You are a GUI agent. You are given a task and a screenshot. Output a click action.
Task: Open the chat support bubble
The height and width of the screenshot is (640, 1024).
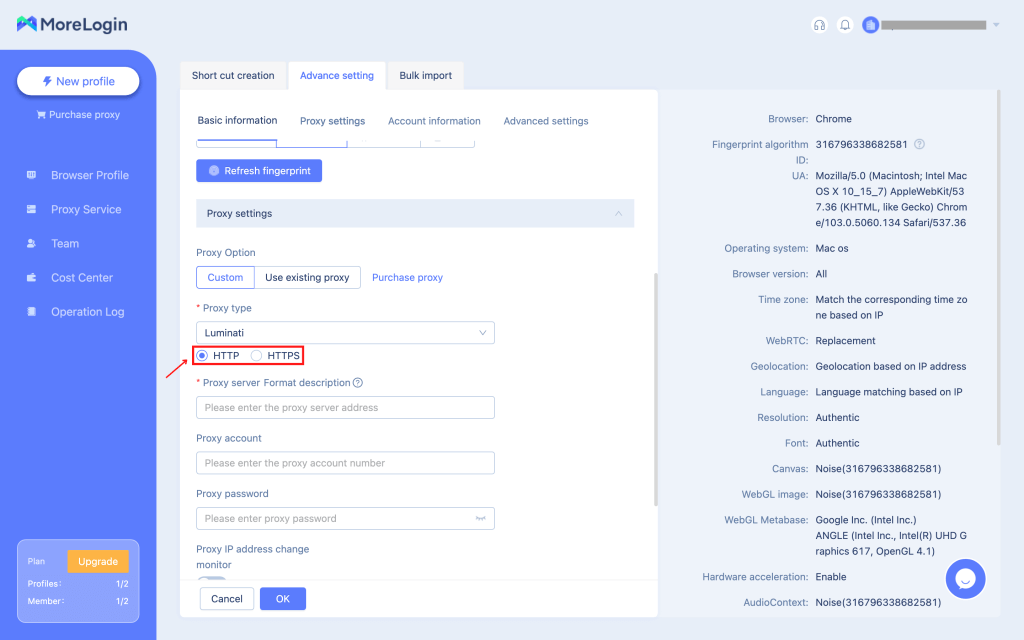click(x=965, y=579)
